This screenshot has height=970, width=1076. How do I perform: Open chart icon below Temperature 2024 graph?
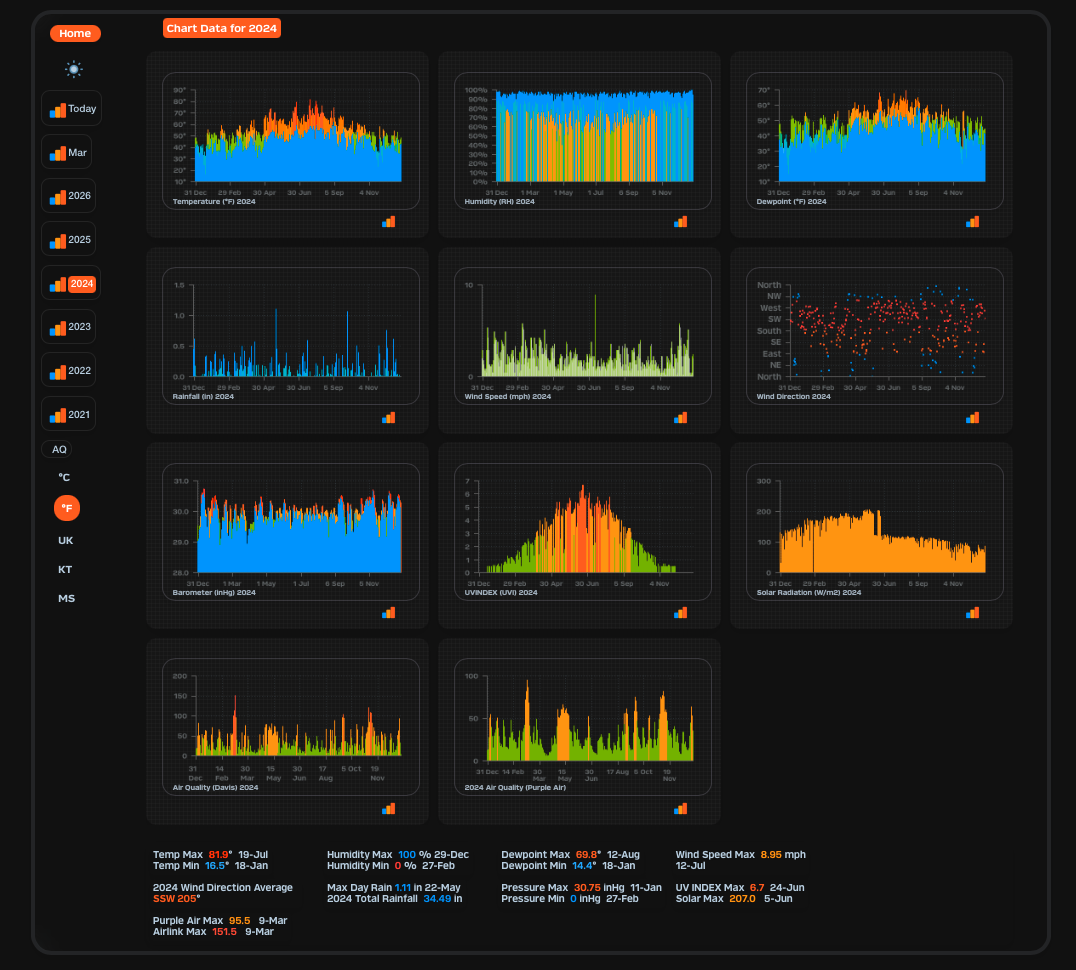388,222
